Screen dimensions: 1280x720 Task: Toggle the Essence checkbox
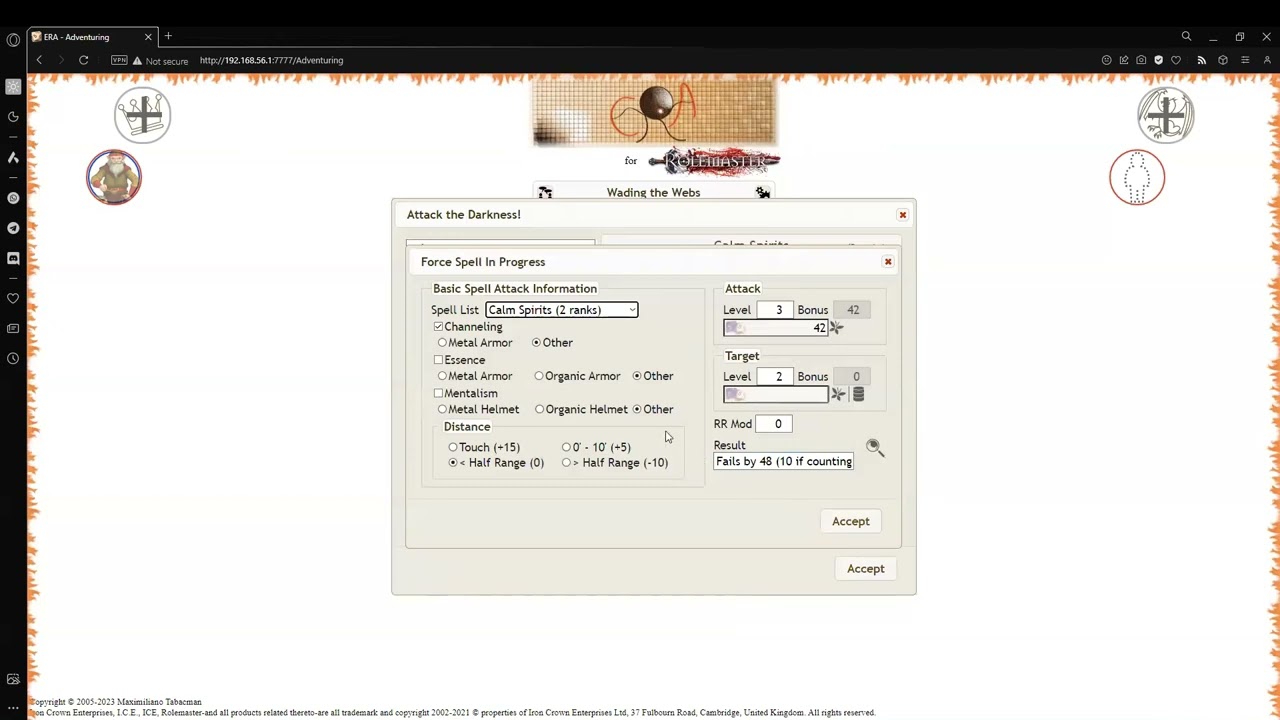click(438, 360)
